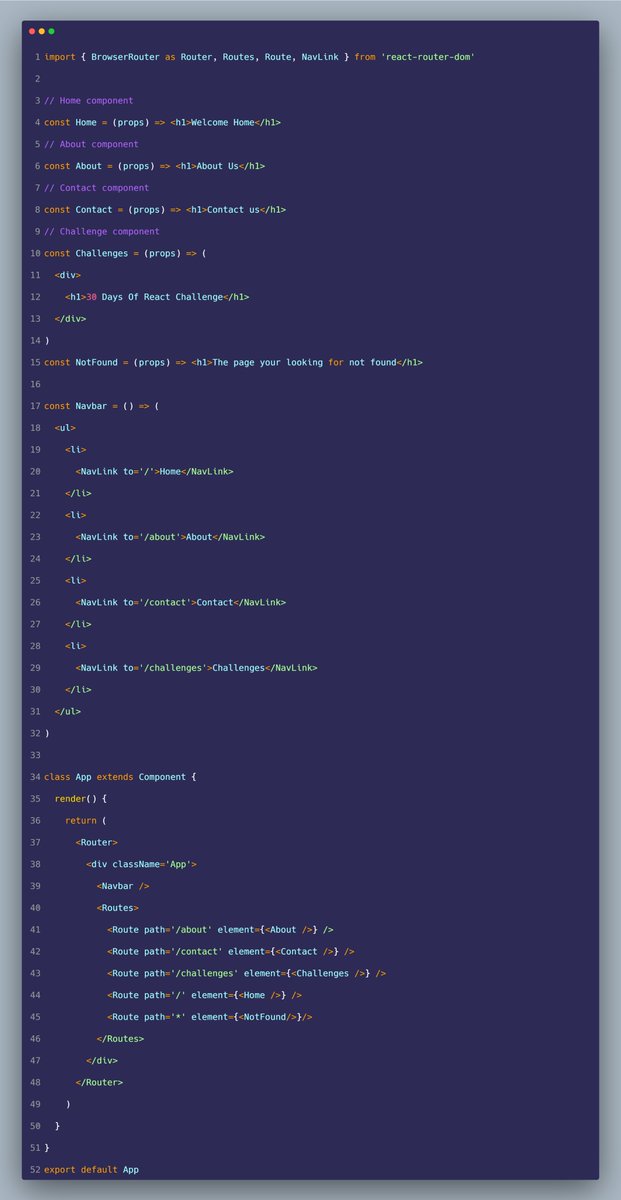Click line number 2 in the gutter

point(37,78)
